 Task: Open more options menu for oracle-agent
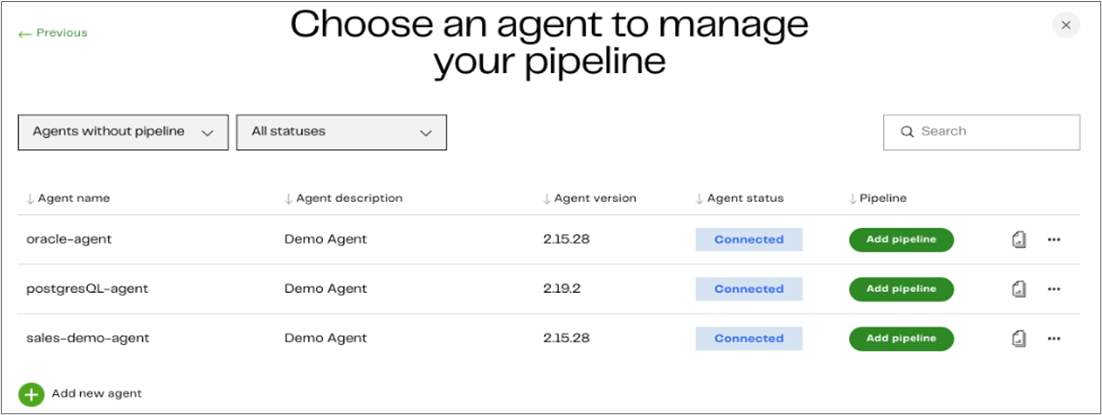[x=1054, y=240]
